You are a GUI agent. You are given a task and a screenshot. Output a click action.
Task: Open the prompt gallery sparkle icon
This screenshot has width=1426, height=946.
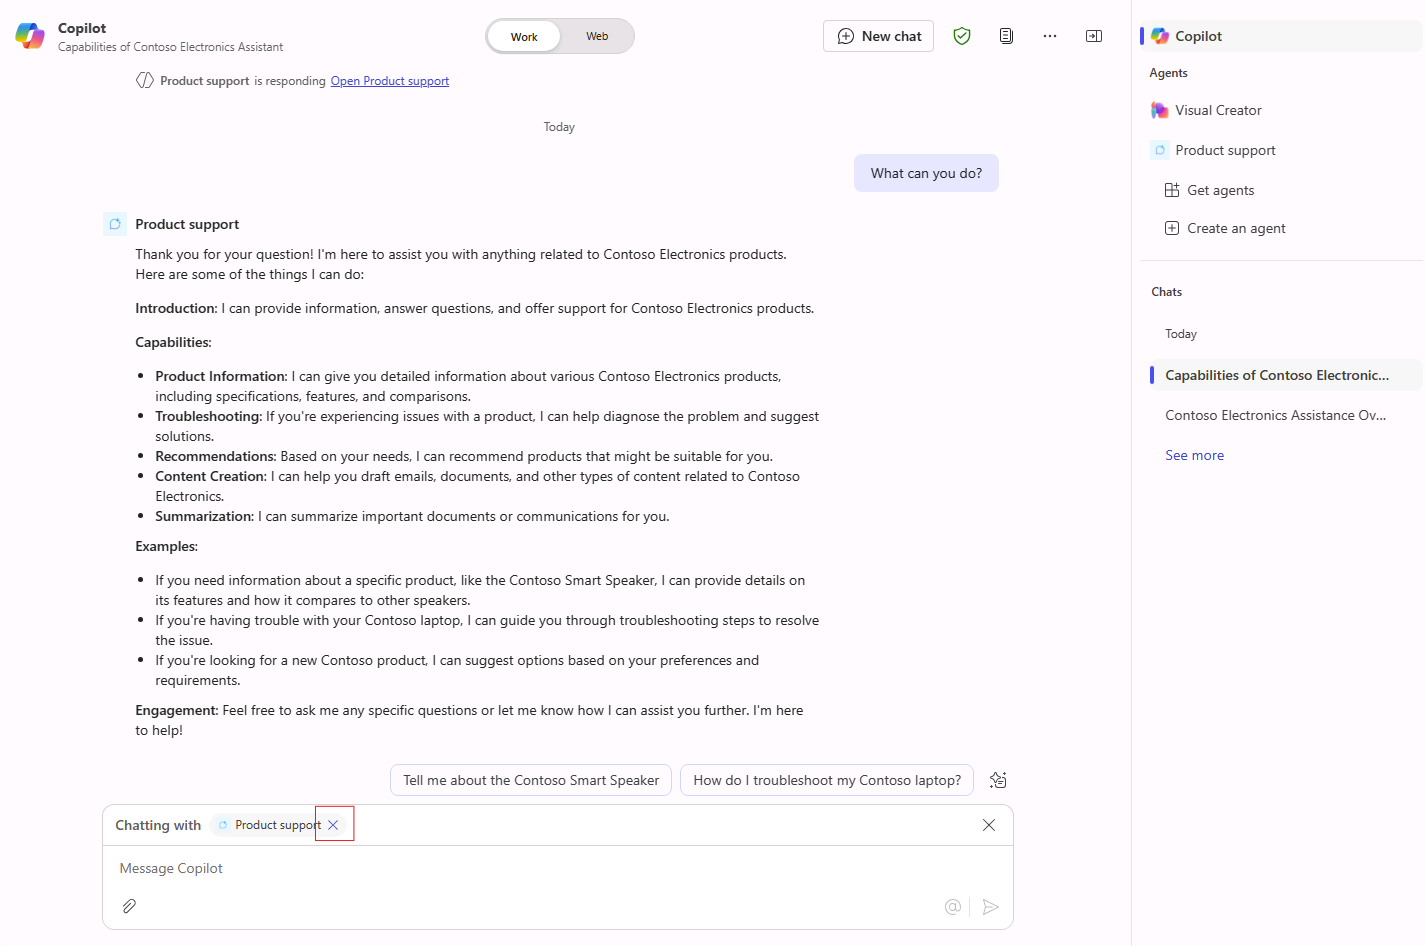pos(998,780)
